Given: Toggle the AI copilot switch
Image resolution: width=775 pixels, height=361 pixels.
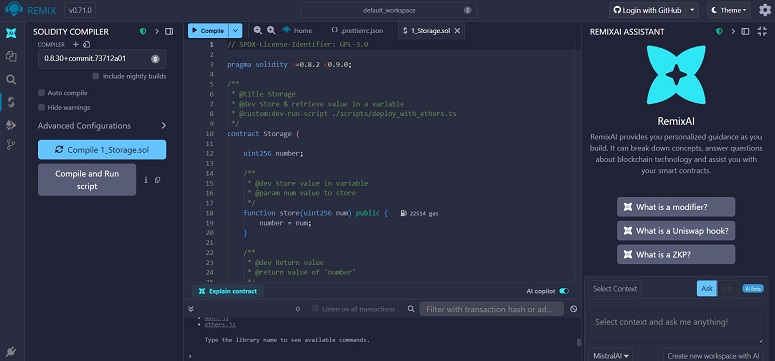Looking at the screenshot, I should tap(564, 291).
